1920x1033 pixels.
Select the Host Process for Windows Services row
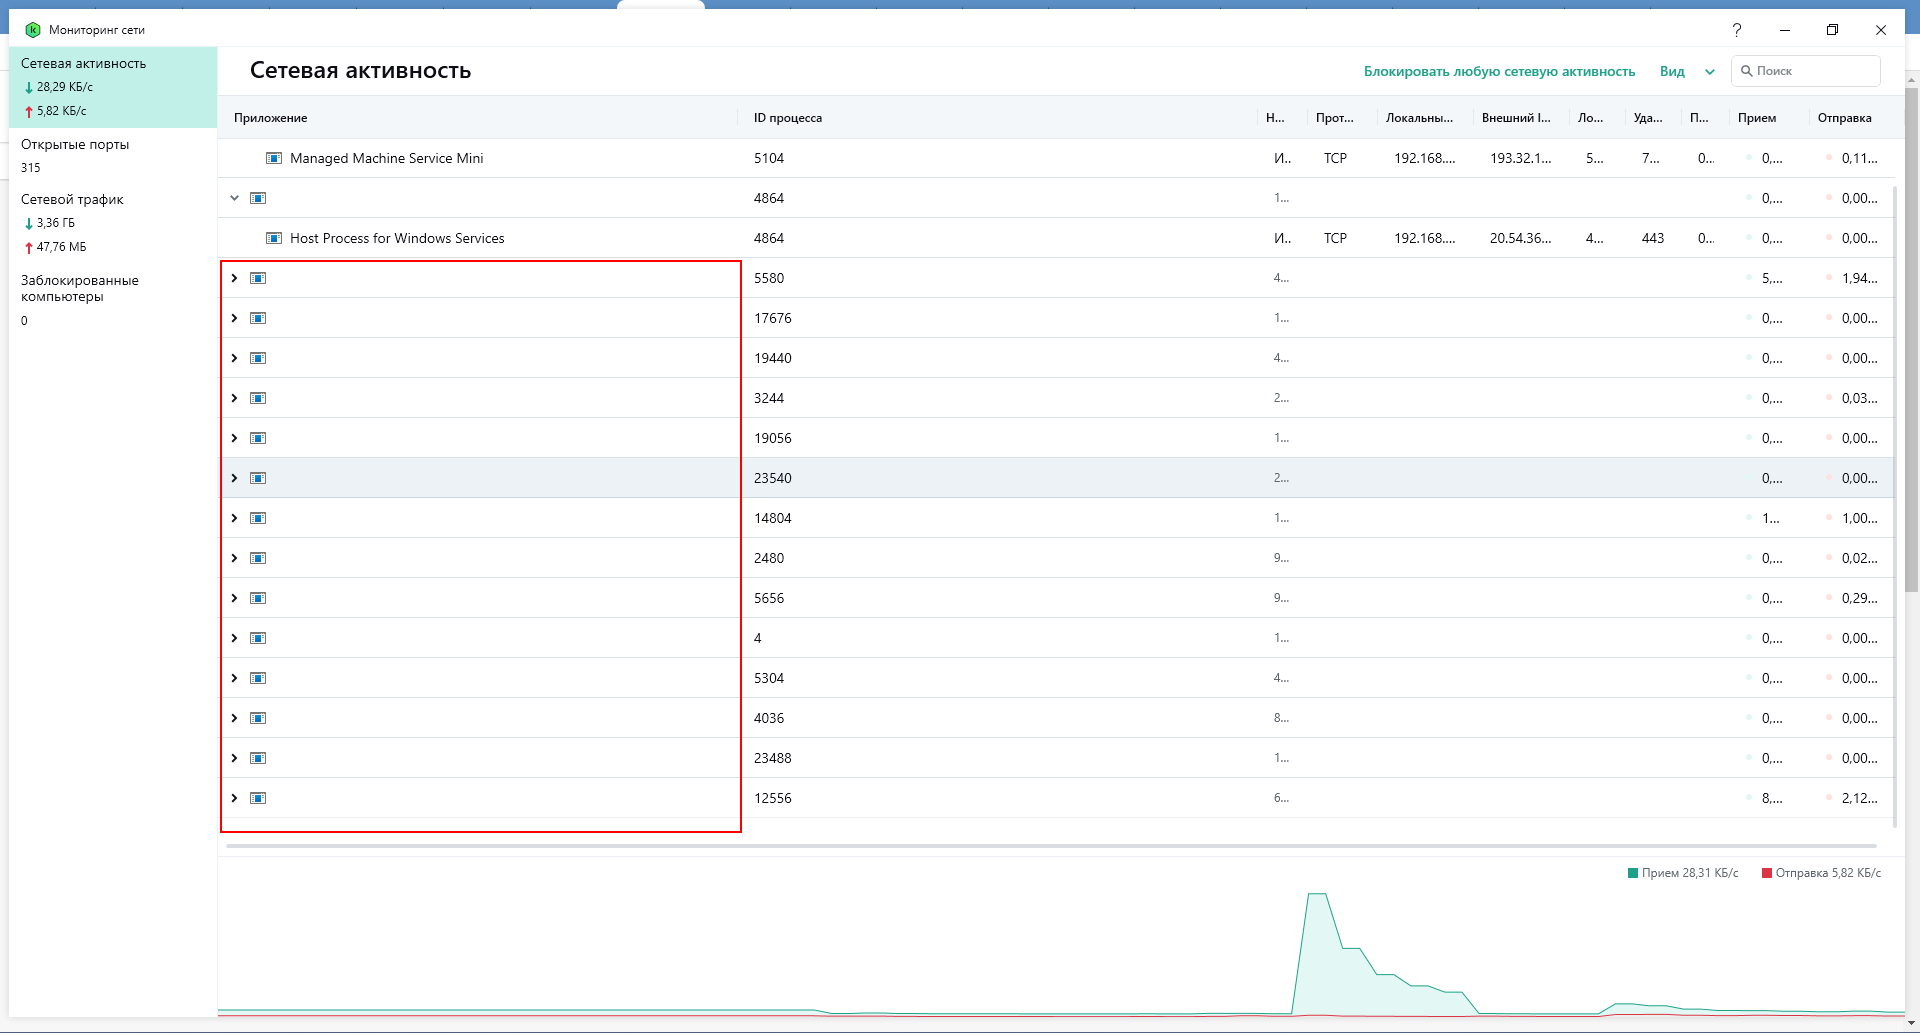point(1055,238)
